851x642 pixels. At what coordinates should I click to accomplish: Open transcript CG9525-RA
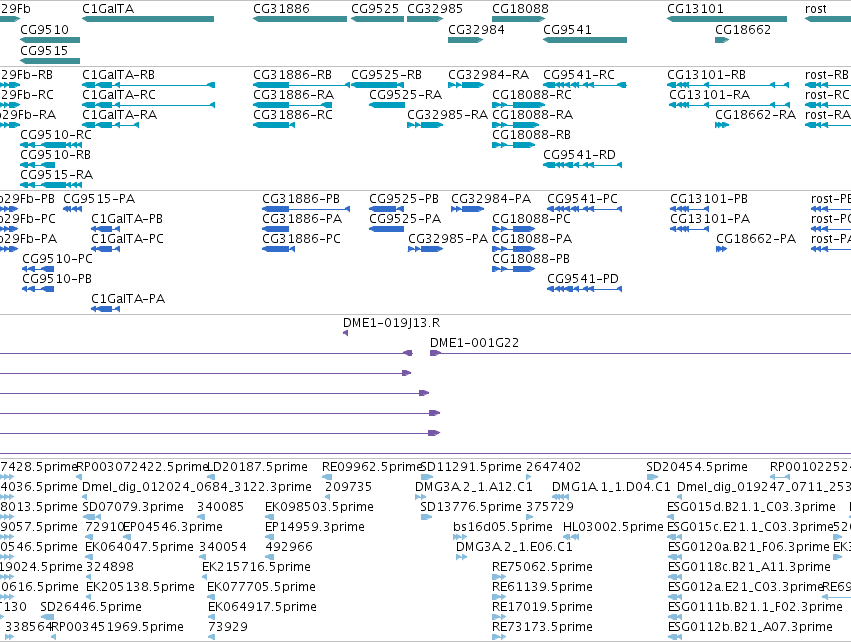click(x=405, y=94)
